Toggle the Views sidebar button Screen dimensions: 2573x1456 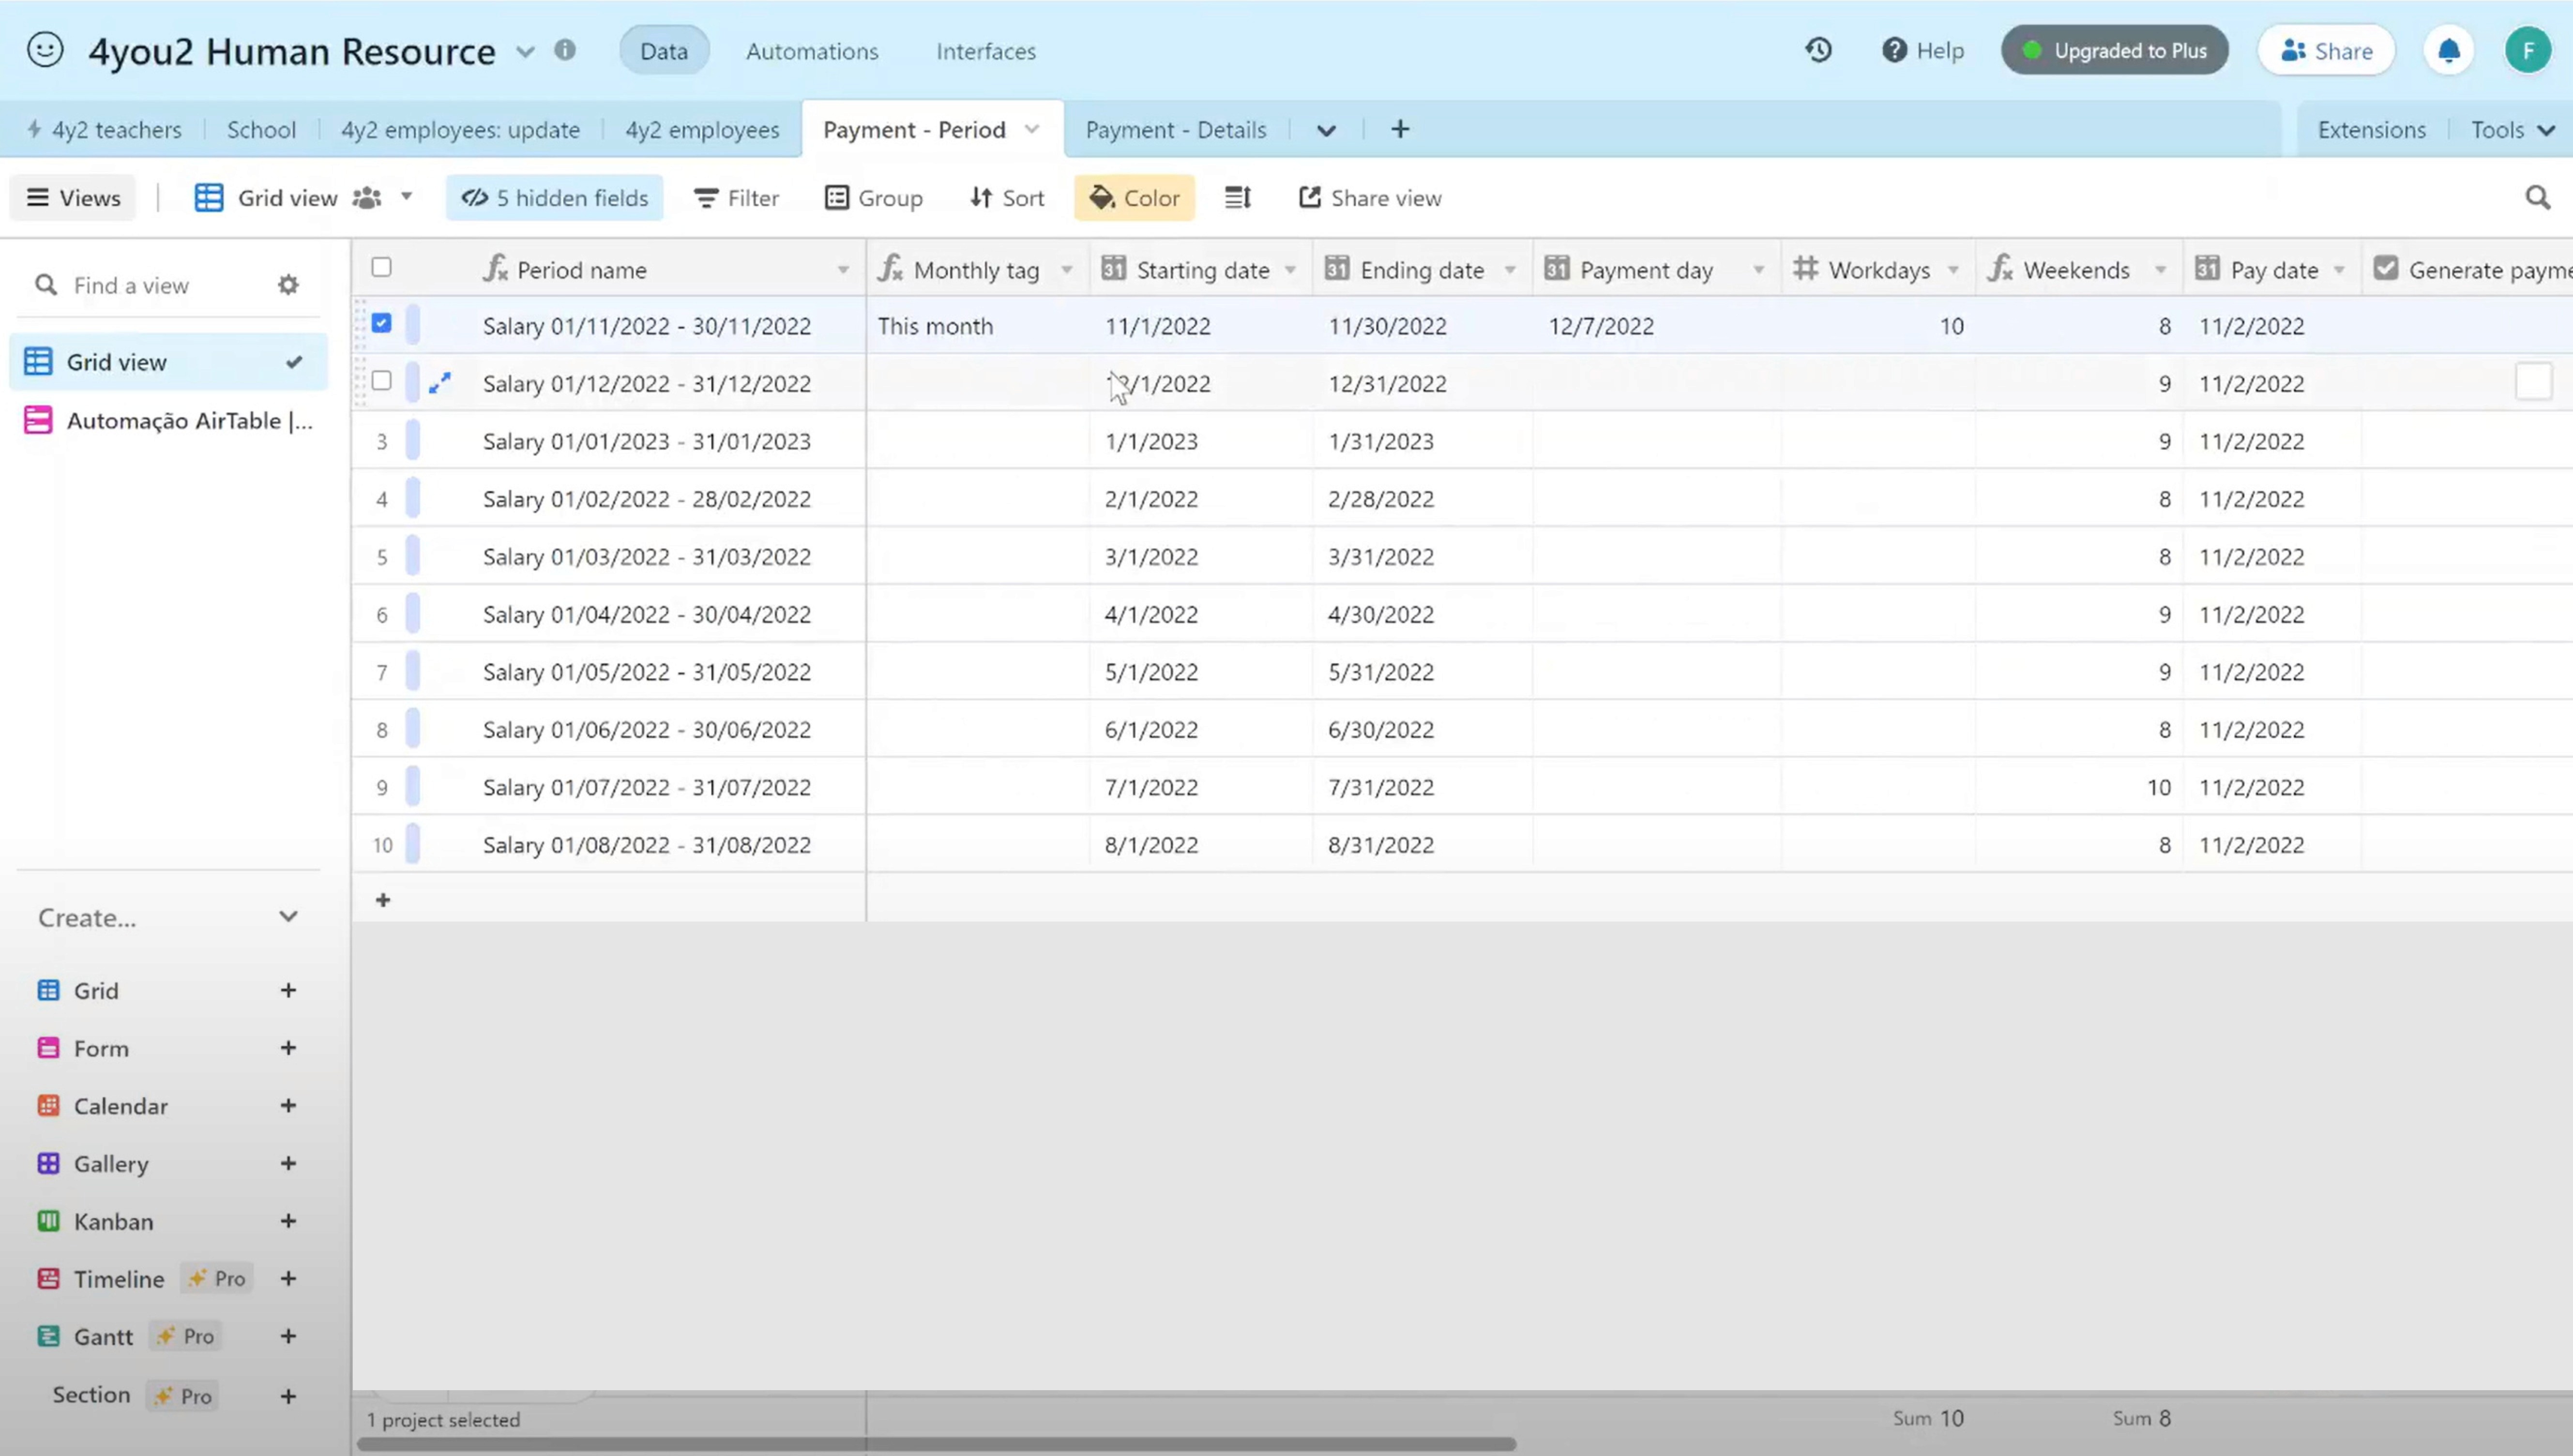tap(73, 198)
